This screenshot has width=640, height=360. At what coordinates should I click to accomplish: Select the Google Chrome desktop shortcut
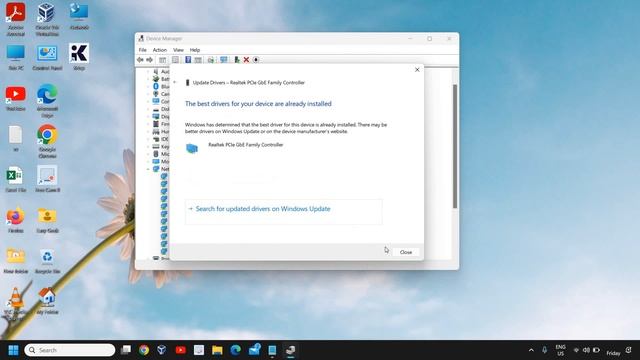pos(47,141)
